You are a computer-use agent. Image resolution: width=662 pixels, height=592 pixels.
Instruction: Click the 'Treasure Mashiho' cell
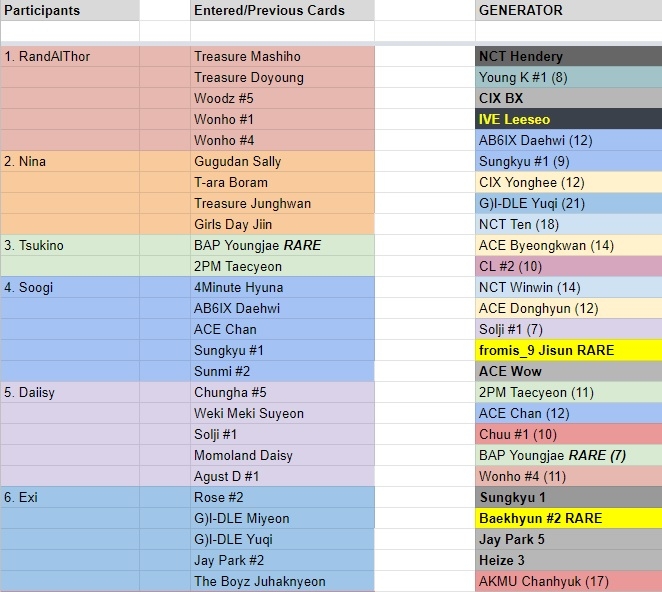coord(282,56)
